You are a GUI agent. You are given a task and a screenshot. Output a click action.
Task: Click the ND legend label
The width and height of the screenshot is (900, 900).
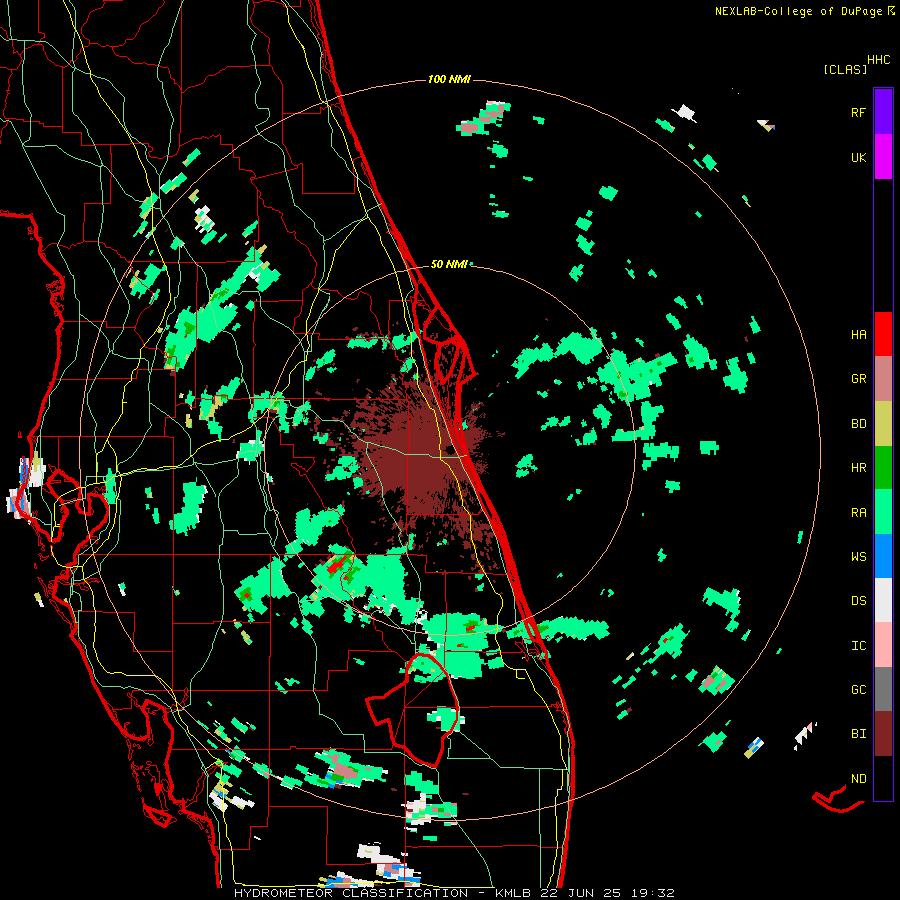858,778
